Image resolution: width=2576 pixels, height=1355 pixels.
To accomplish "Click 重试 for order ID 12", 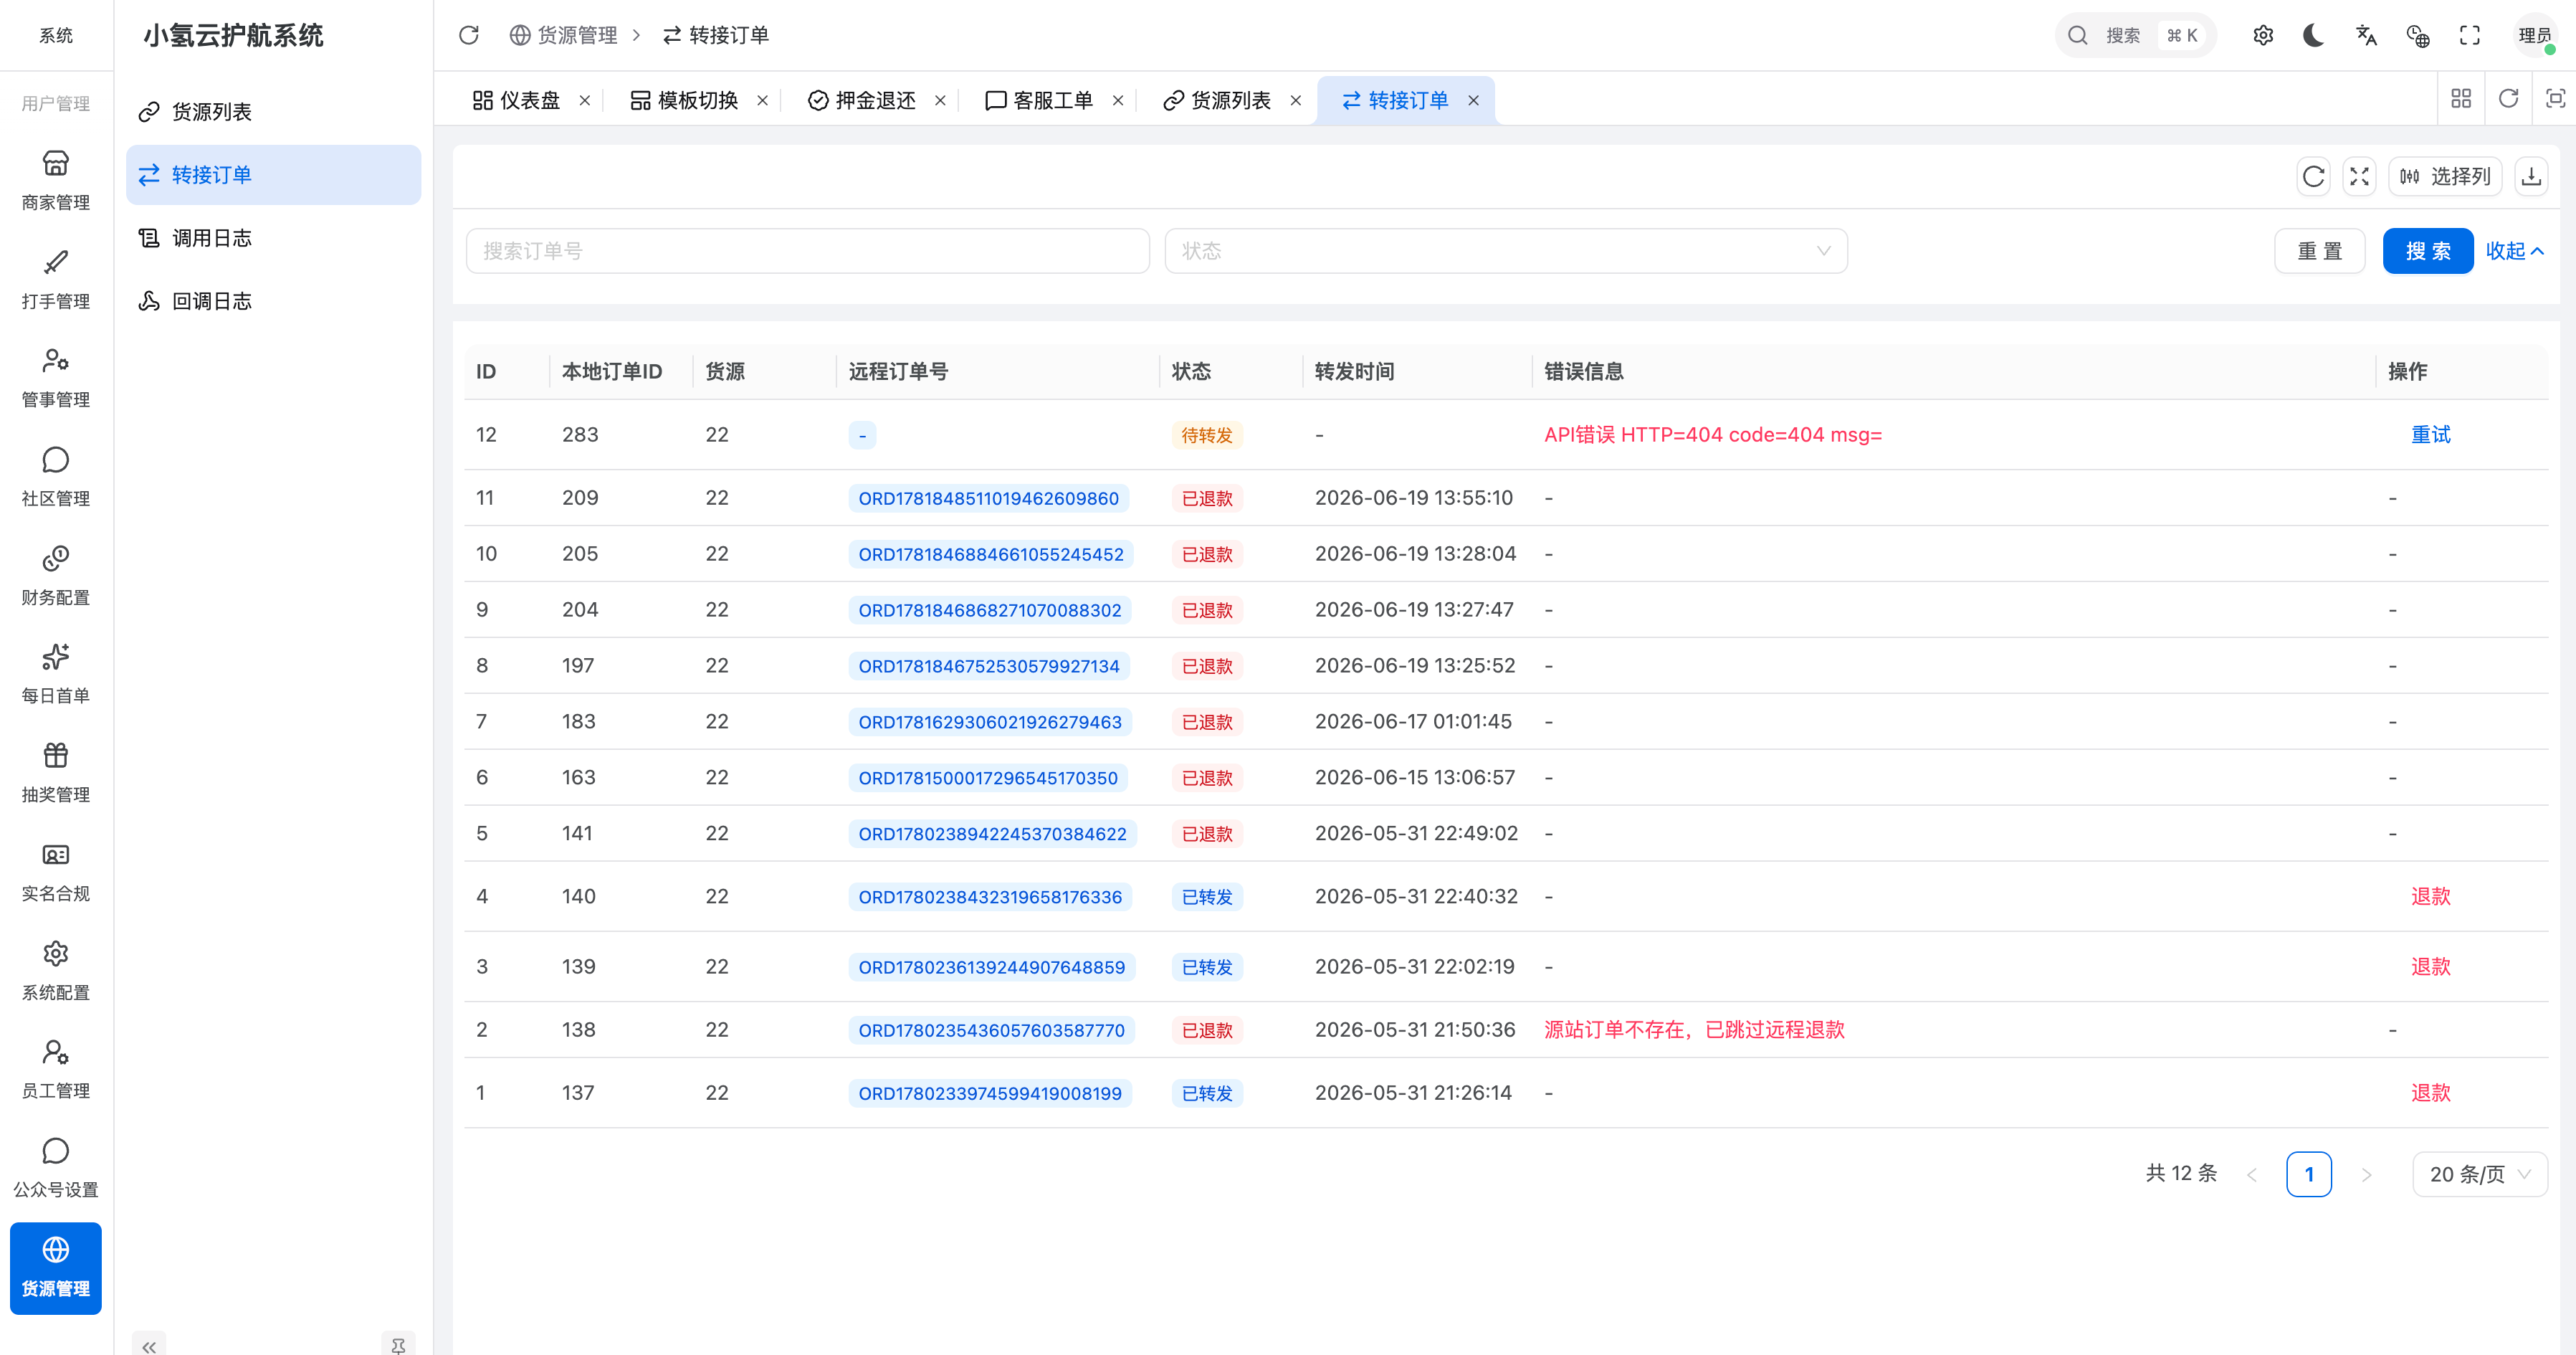I will (2431, 435).
